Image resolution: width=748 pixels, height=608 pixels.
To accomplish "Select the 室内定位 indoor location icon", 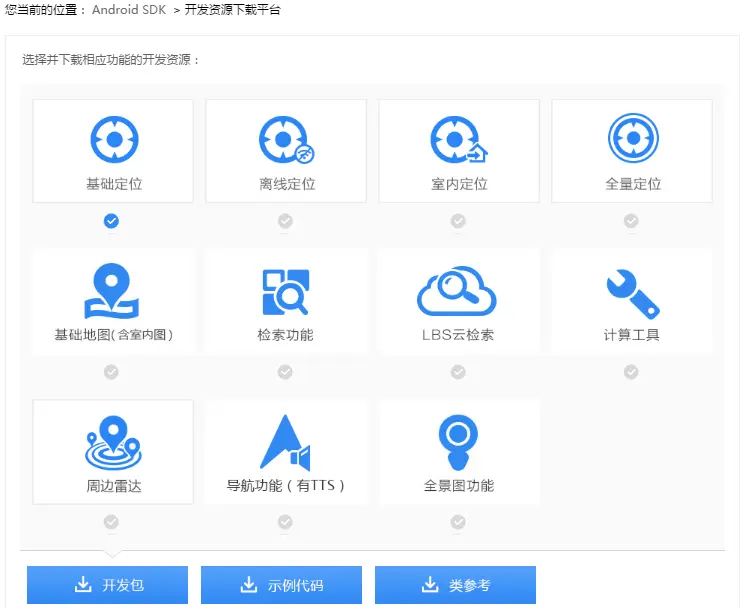I will coord(459,139).
